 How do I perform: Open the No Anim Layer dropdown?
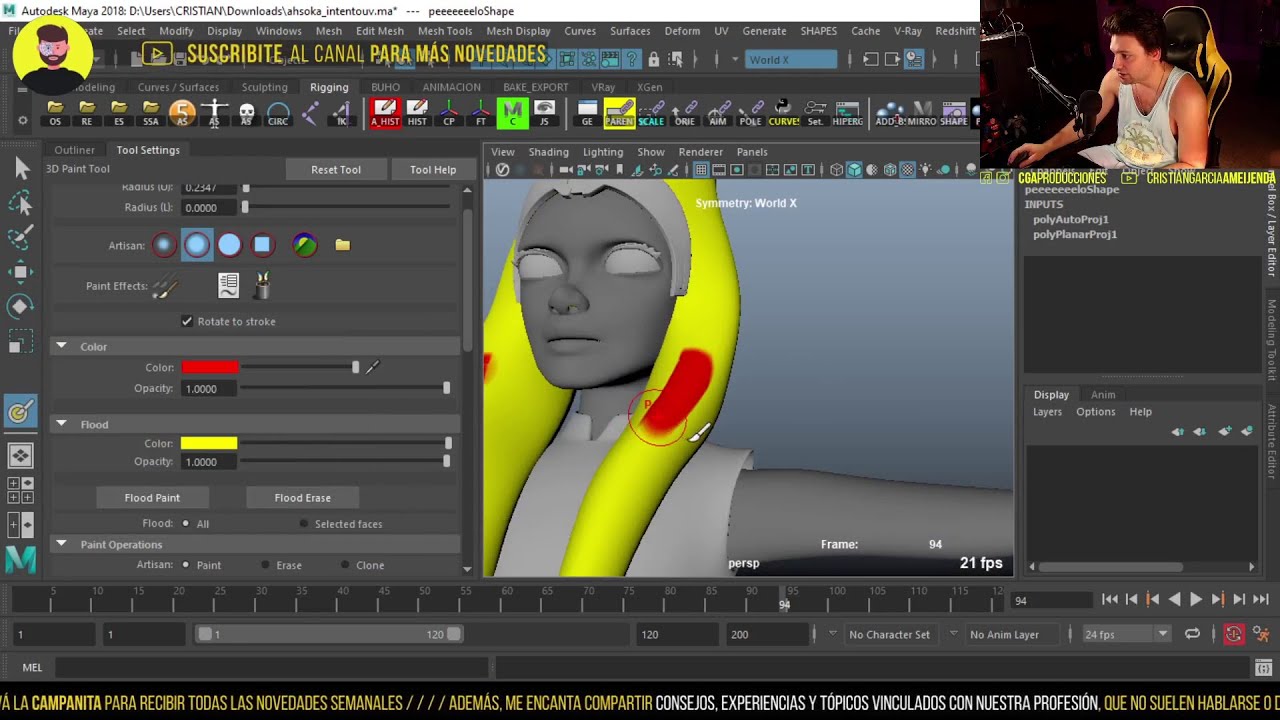point(1006,634)
